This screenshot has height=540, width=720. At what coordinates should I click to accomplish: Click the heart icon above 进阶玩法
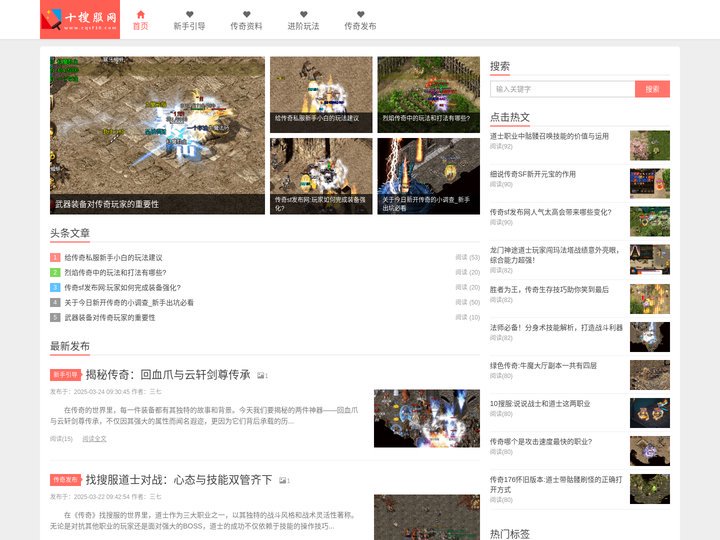pyautogui.click(x=304, y=15)
